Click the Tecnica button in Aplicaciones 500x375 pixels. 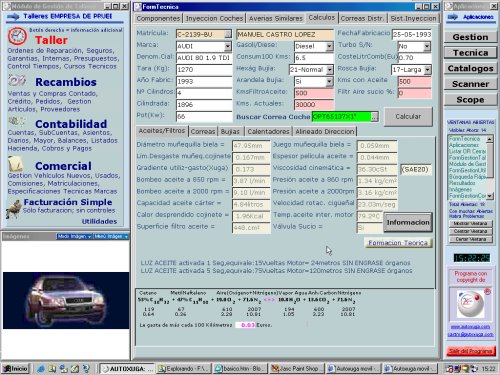470,53
